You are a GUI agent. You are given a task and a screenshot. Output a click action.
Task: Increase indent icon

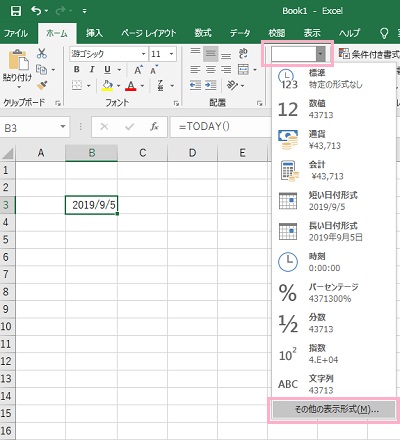coord(211,85)
